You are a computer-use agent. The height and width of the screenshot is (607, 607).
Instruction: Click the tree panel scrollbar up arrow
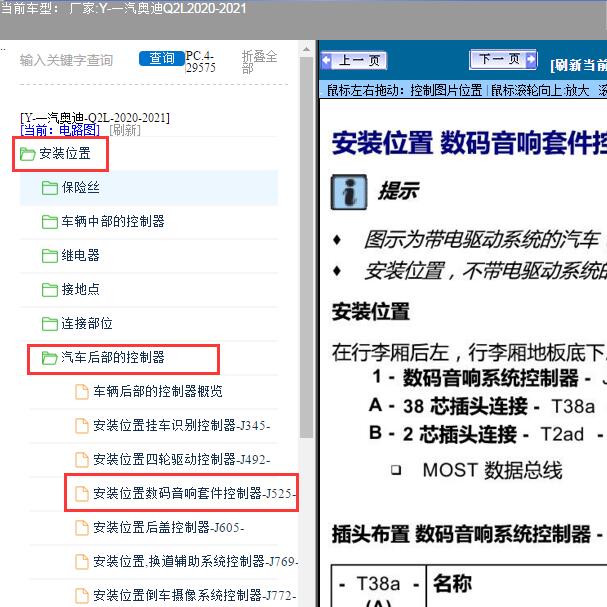pos(307,50)
